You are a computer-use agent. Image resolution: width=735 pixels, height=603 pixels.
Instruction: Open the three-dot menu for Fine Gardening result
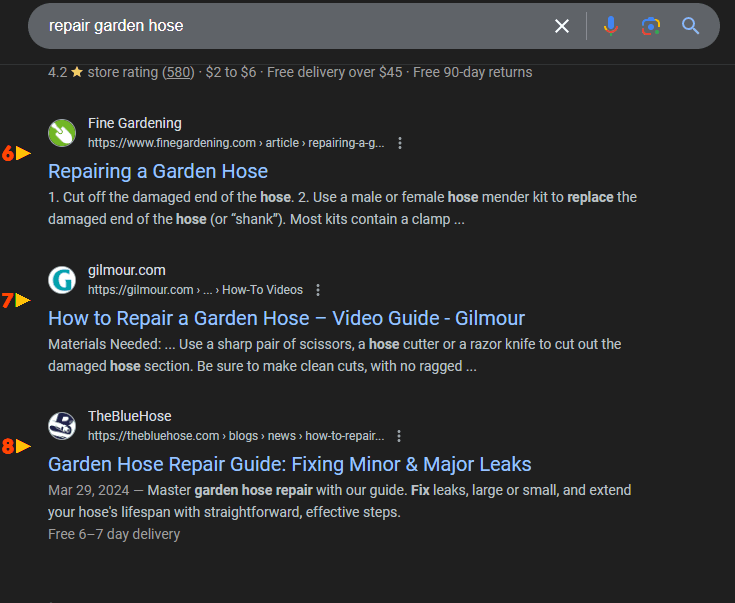[400, 143]
